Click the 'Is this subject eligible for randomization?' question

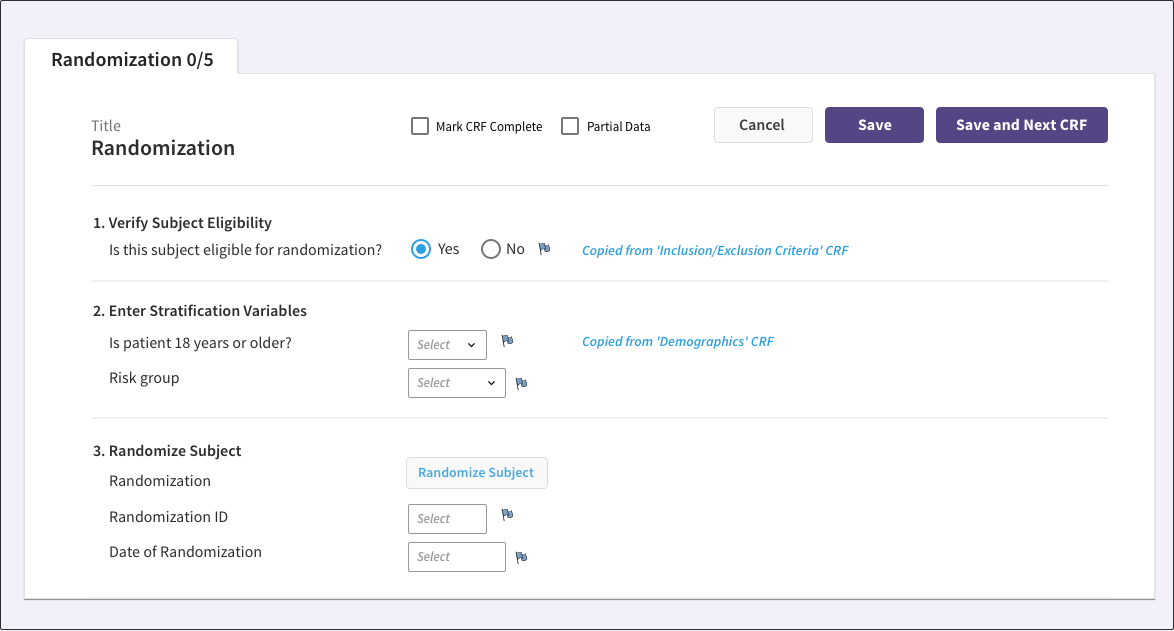point(246,250)
